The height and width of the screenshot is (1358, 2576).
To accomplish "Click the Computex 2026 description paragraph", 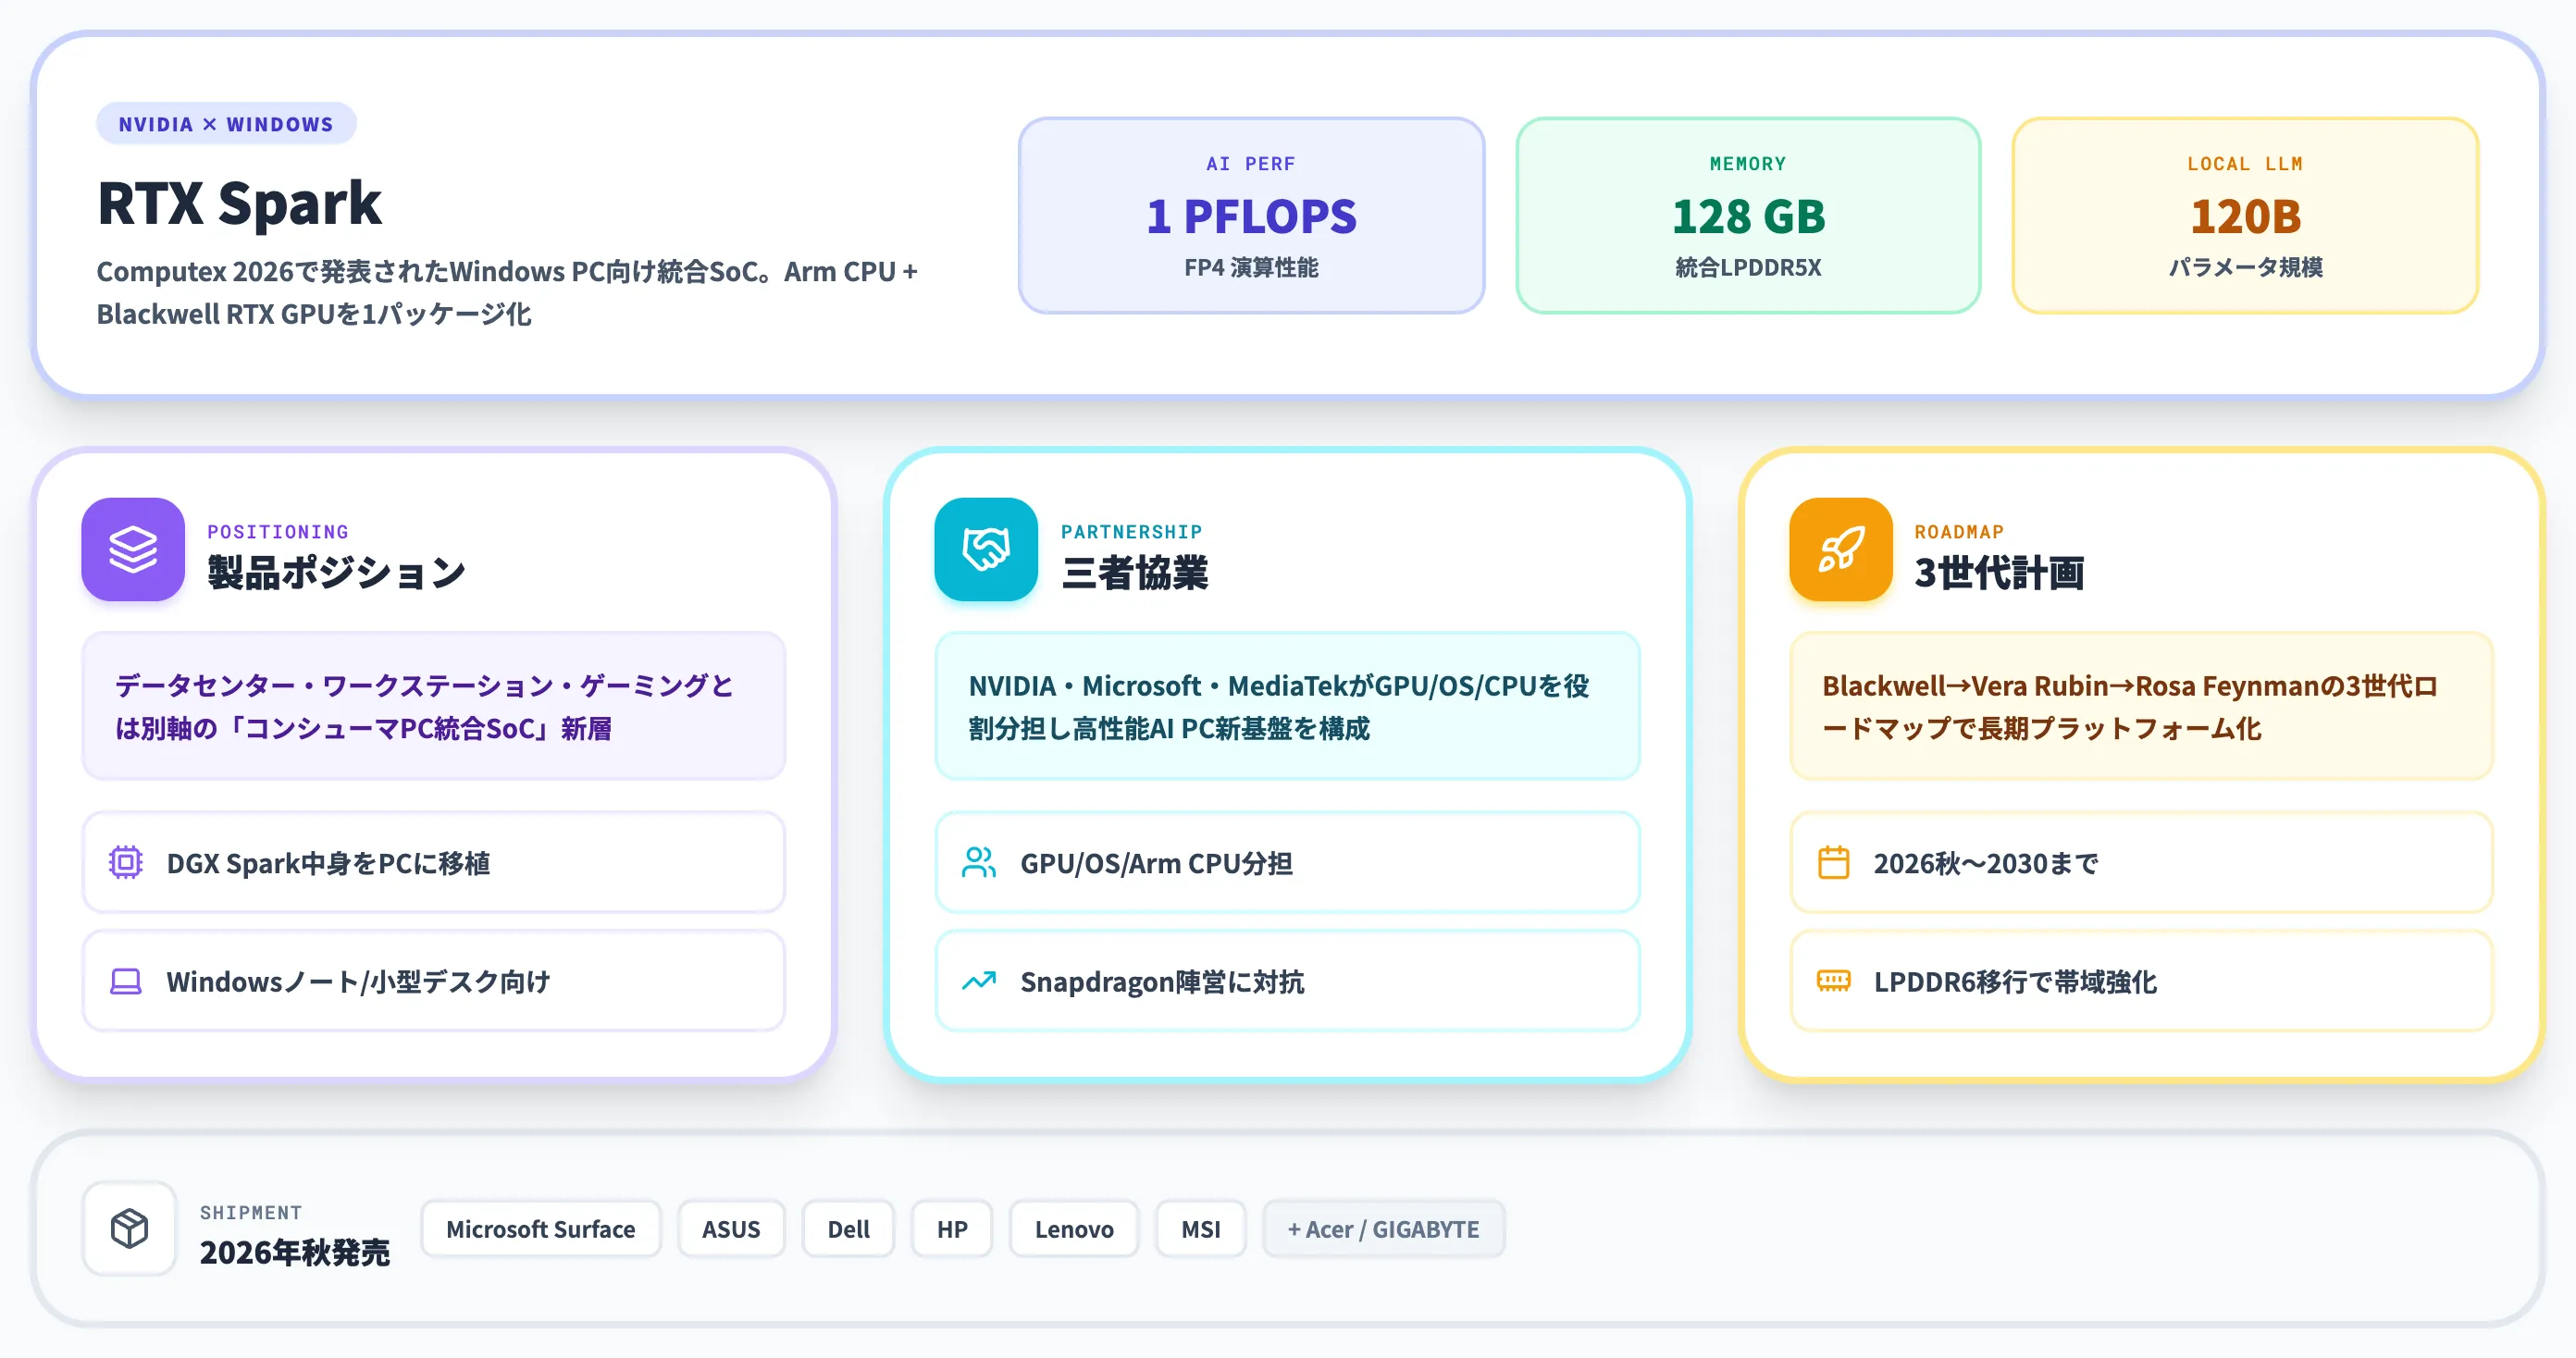I will point(507,292).
